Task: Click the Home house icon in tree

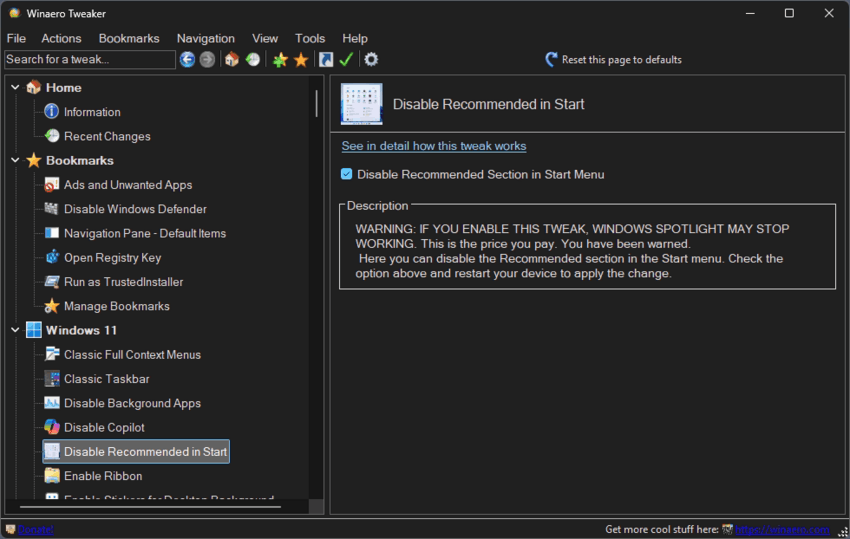Action: [x=34, y=87]
